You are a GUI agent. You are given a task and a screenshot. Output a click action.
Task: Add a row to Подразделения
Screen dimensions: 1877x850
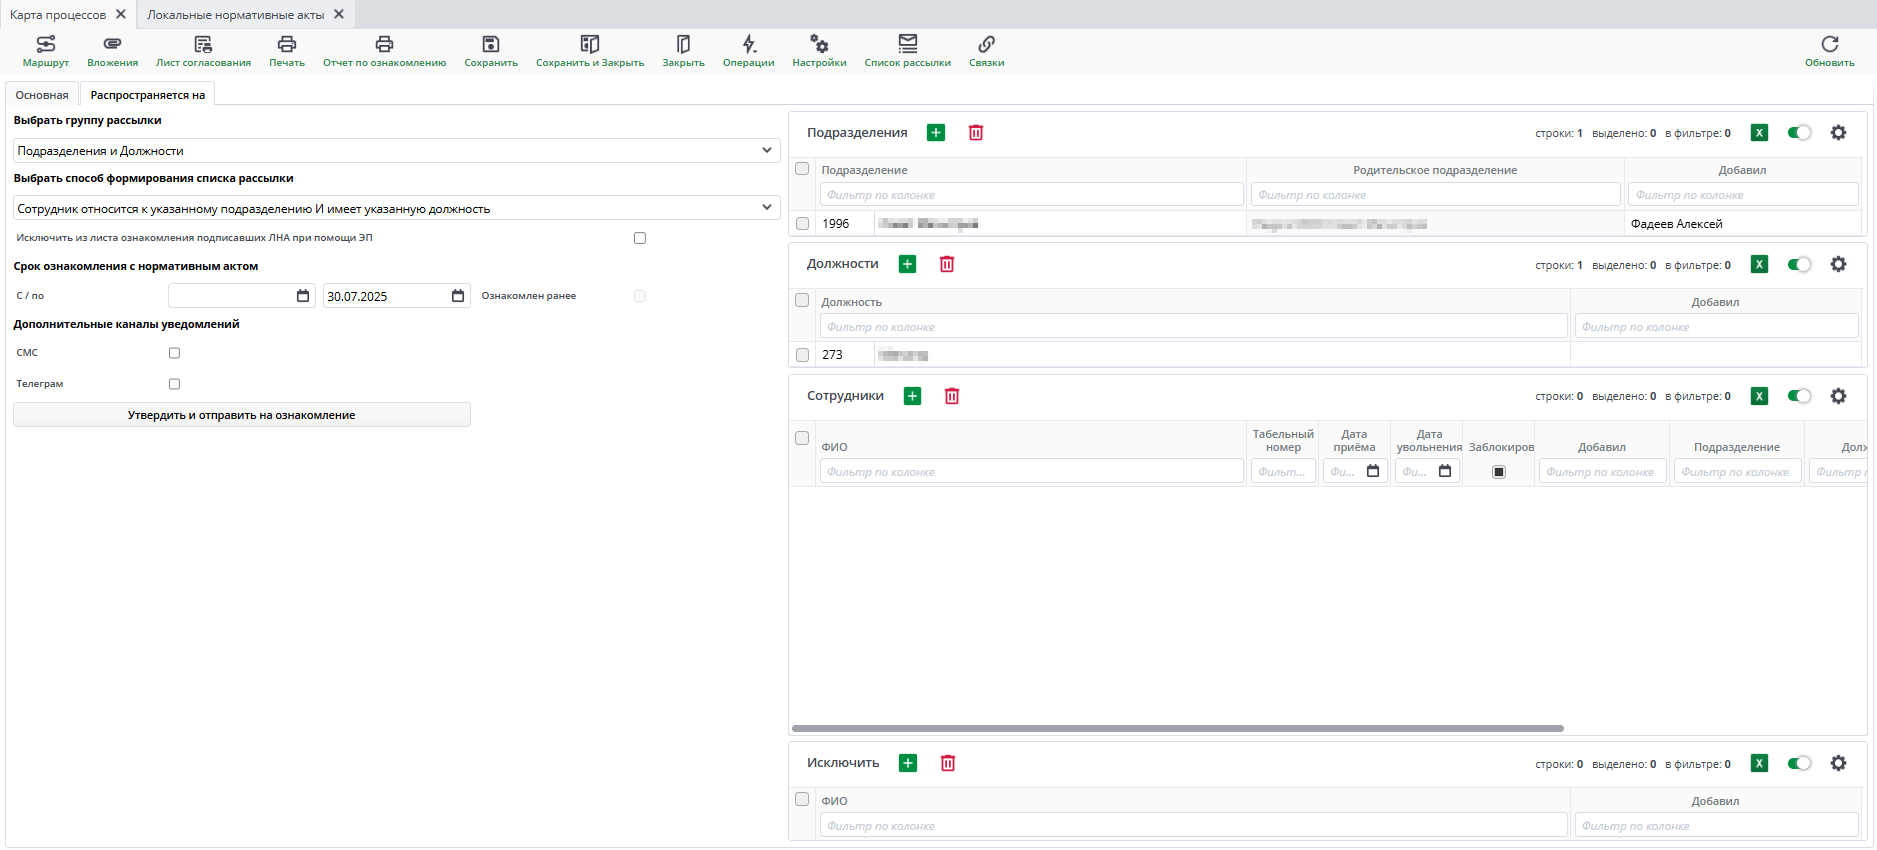click(x=936, y=133)
